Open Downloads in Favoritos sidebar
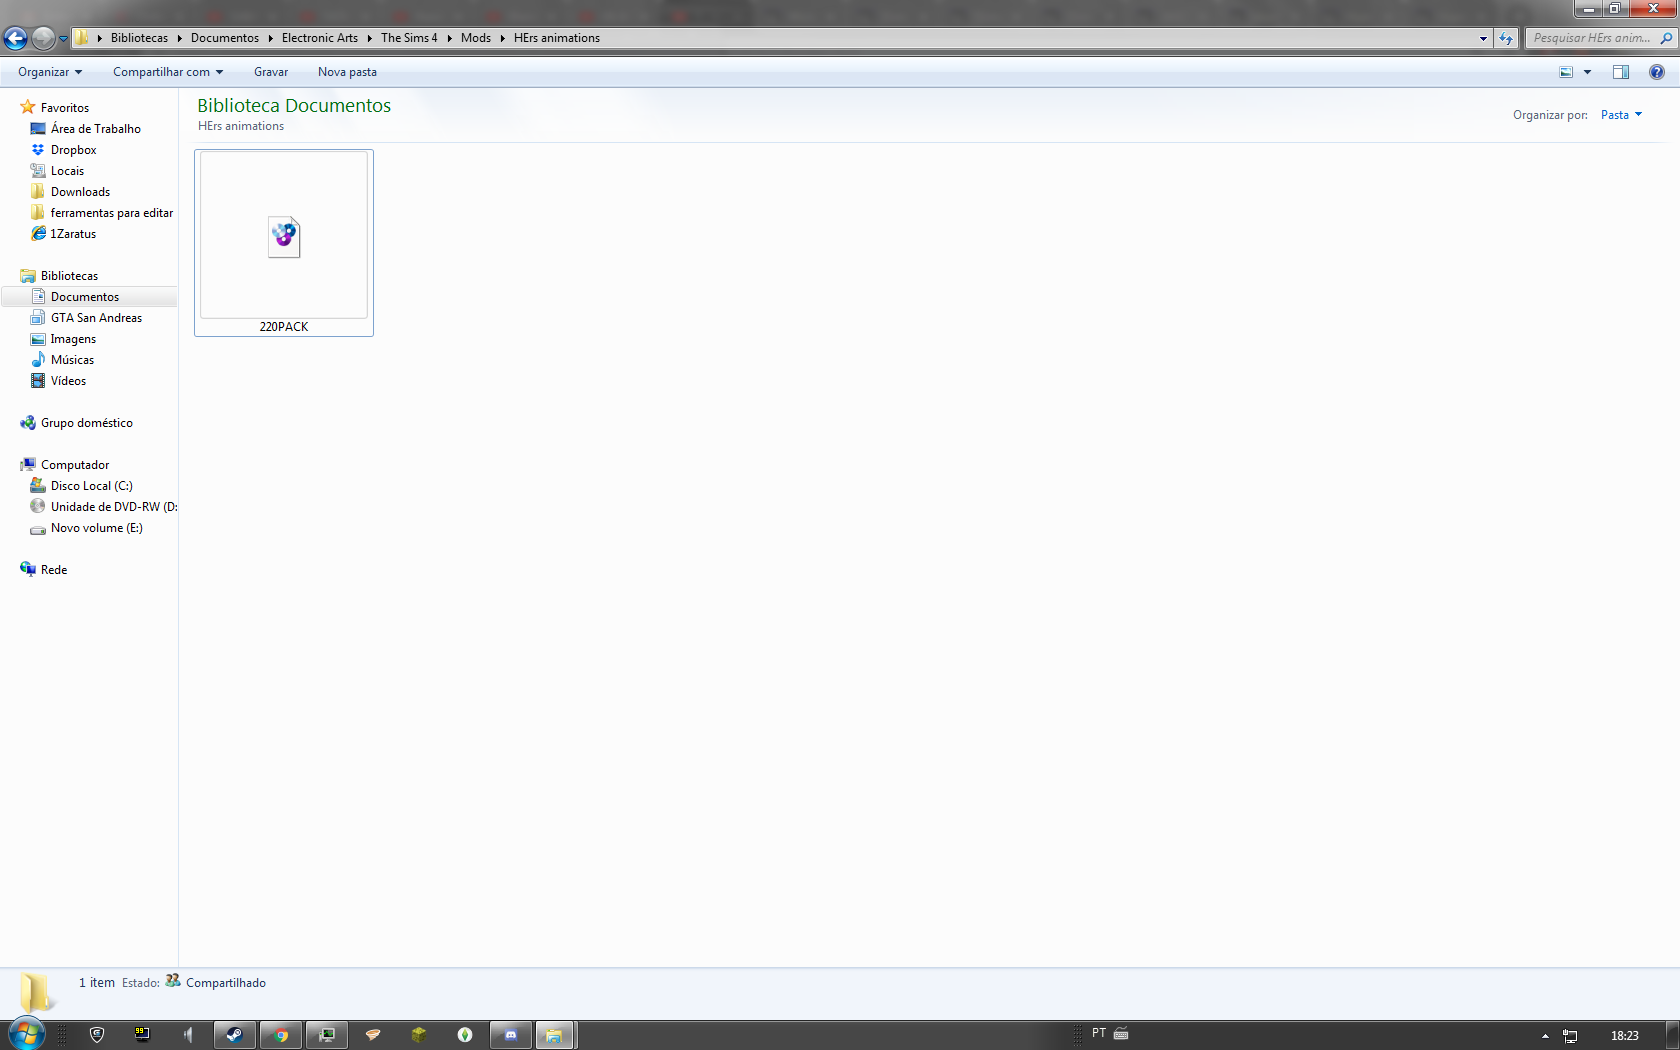 [x=80, y=192]
